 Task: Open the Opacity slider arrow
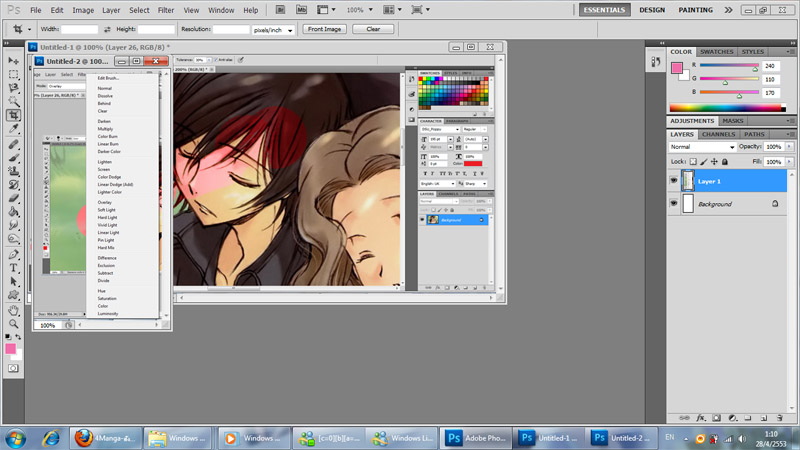pos(789,146)
